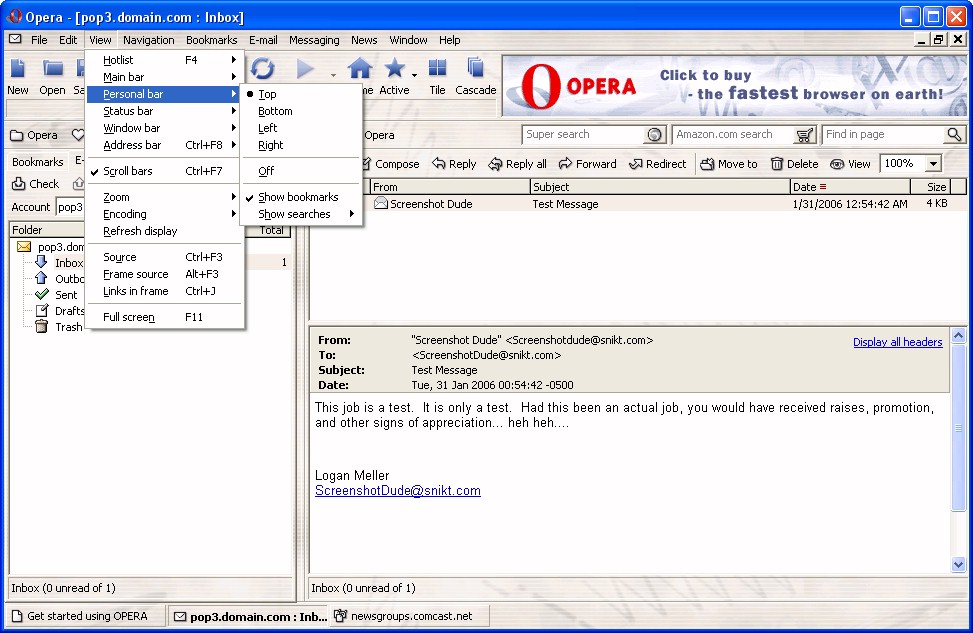
Task: Uncheck Show bookmarks option
Action: 298,197
